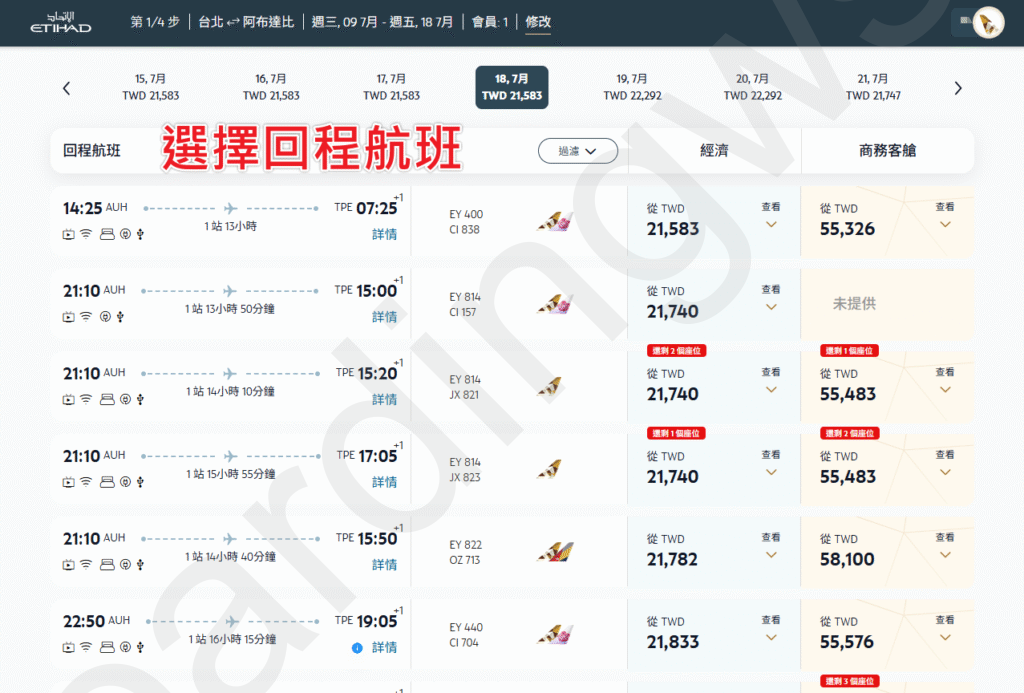Click airline logo on JX 823 row

[x=550, y=469]
